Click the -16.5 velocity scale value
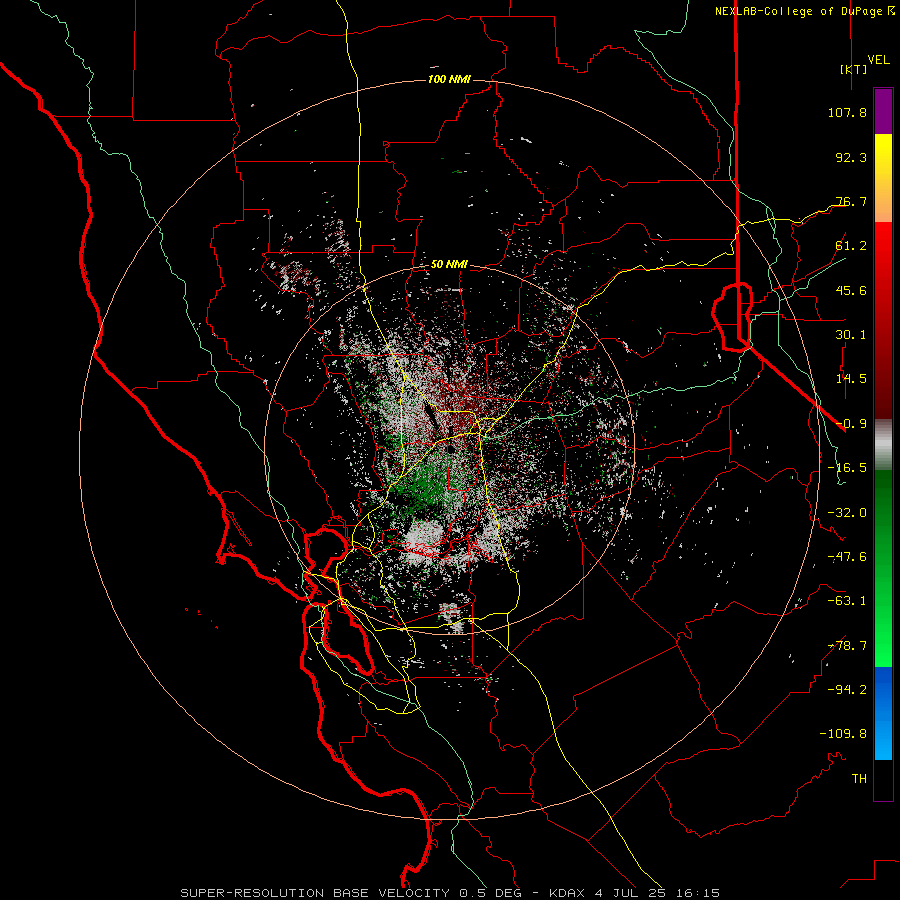Viewport: 900px width, 900px height. (847, 468)
